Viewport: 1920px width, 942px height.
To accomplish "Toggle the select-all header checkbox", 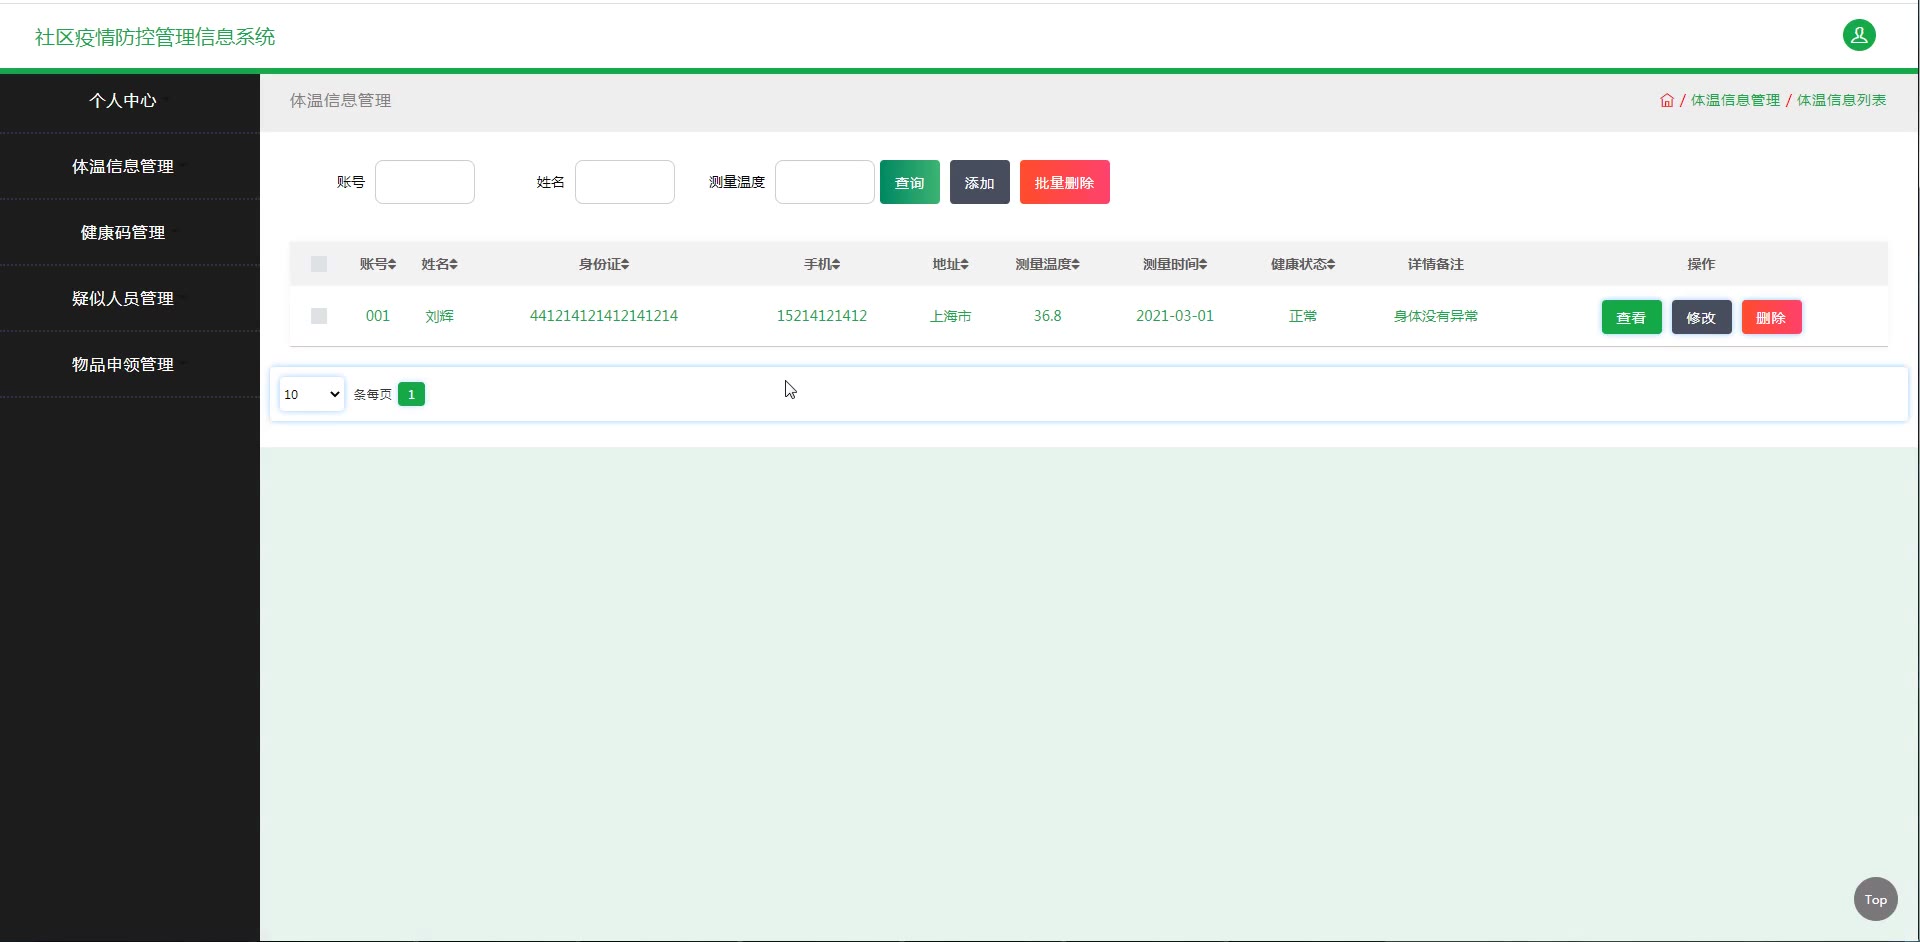I will 319,264.
